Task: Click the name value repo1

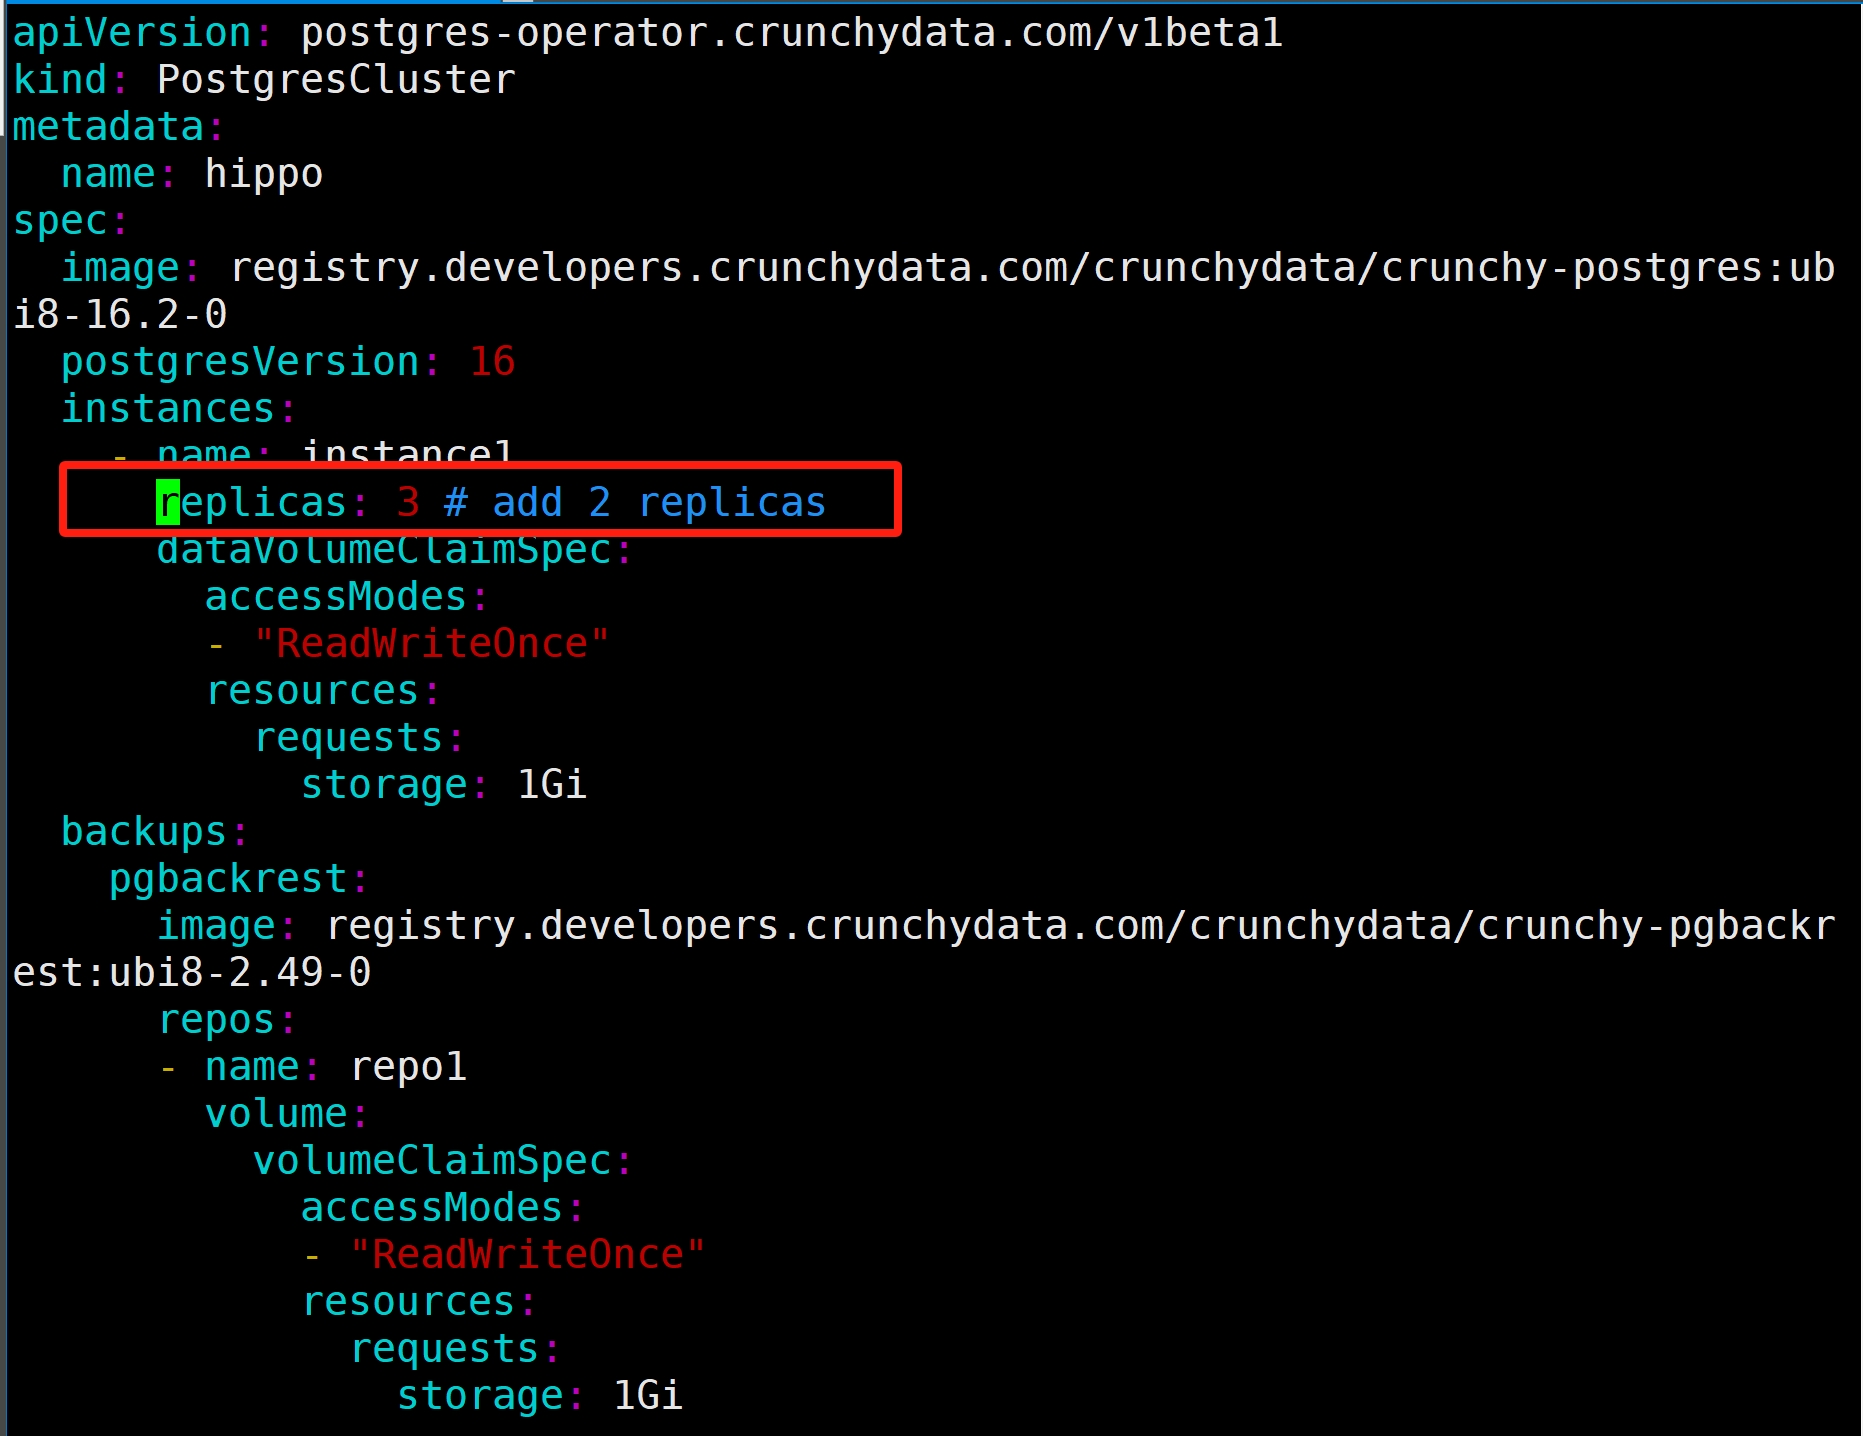Action: pos(408,1067)
